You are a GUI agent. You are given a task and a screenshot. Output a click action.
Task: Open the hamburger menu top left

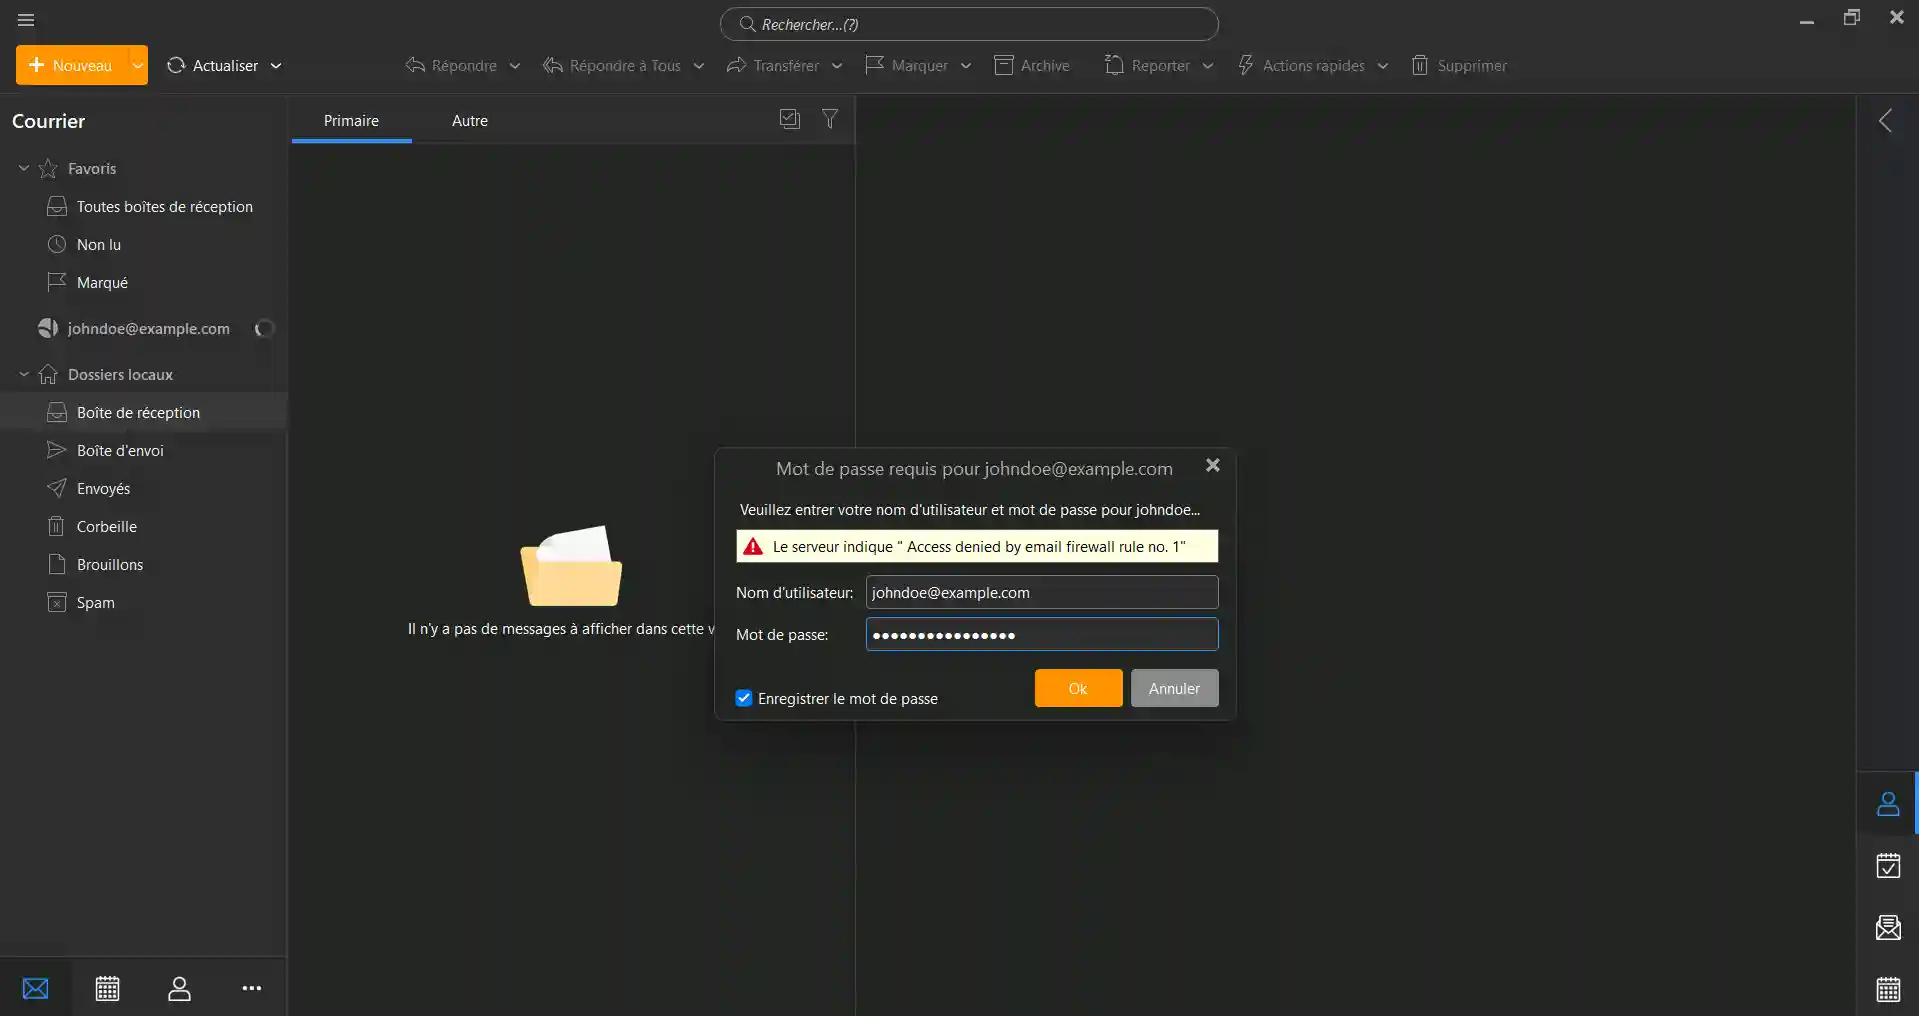click(x=25, y=19)
